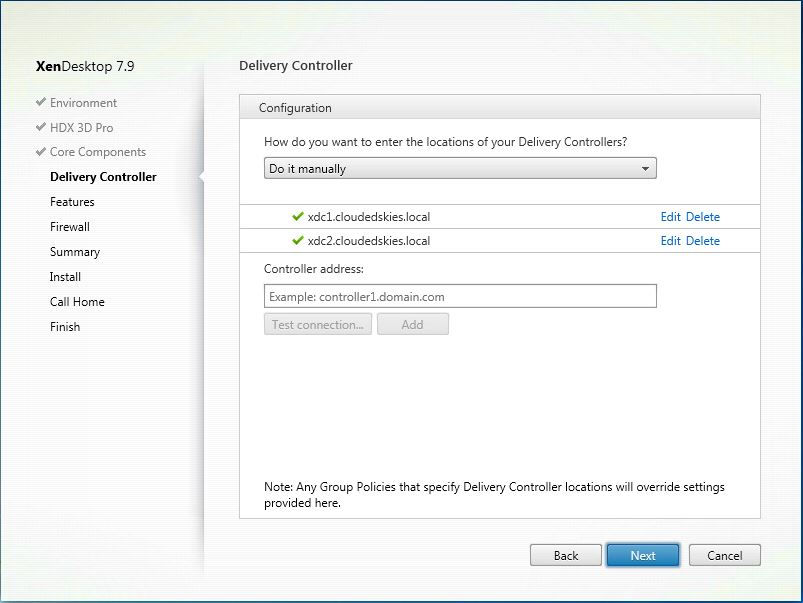
Task: Select the Features step in sidebar
Action: tap(72, 202)
